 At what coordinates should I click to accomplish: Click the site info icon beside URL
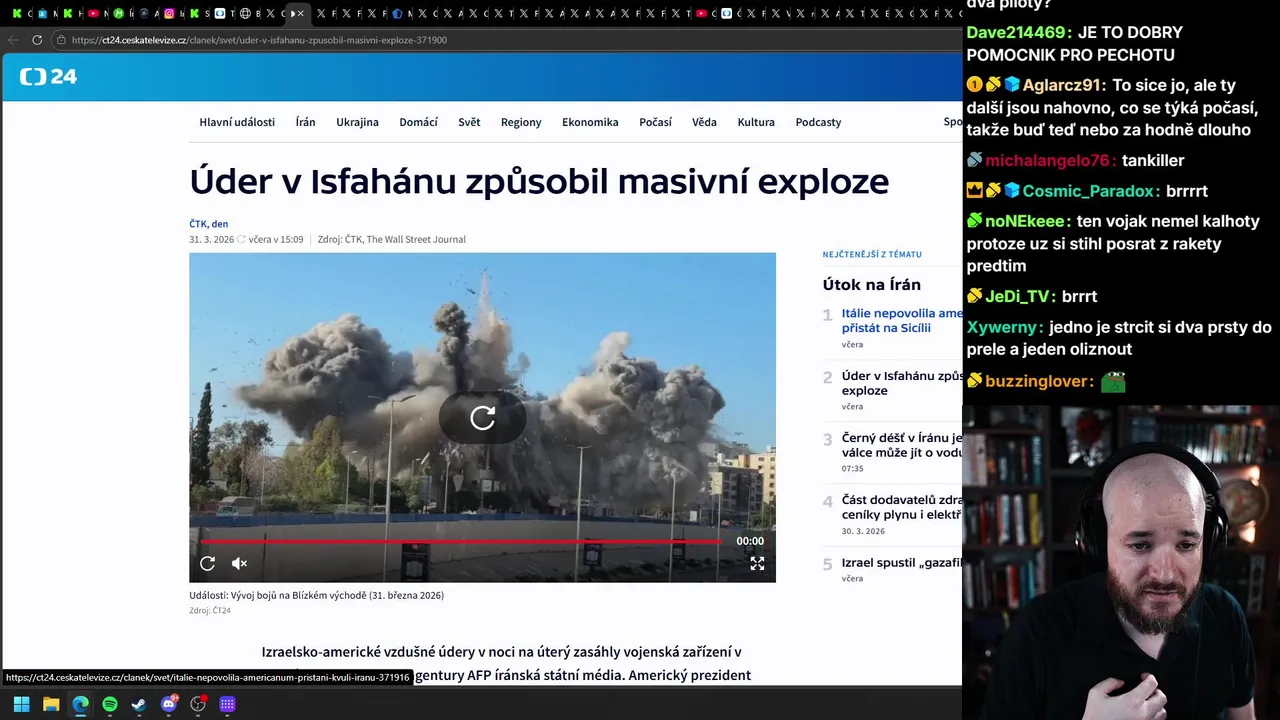click(x=61, y=40)
